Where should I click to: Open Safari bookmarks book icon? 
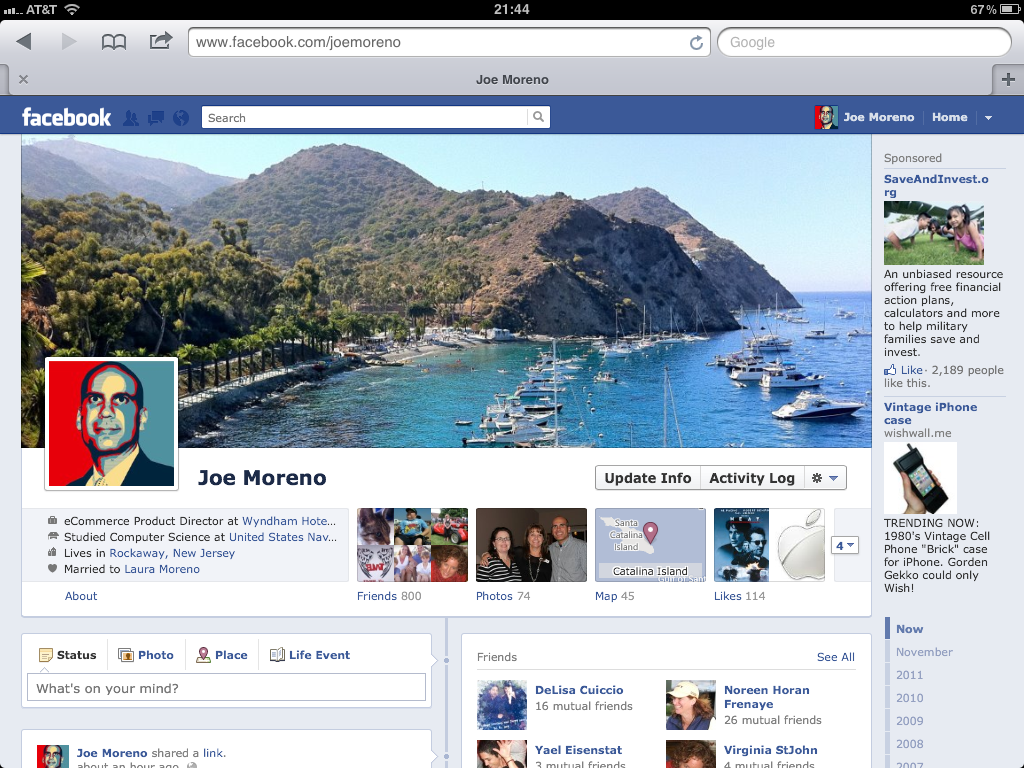point(114,42)
